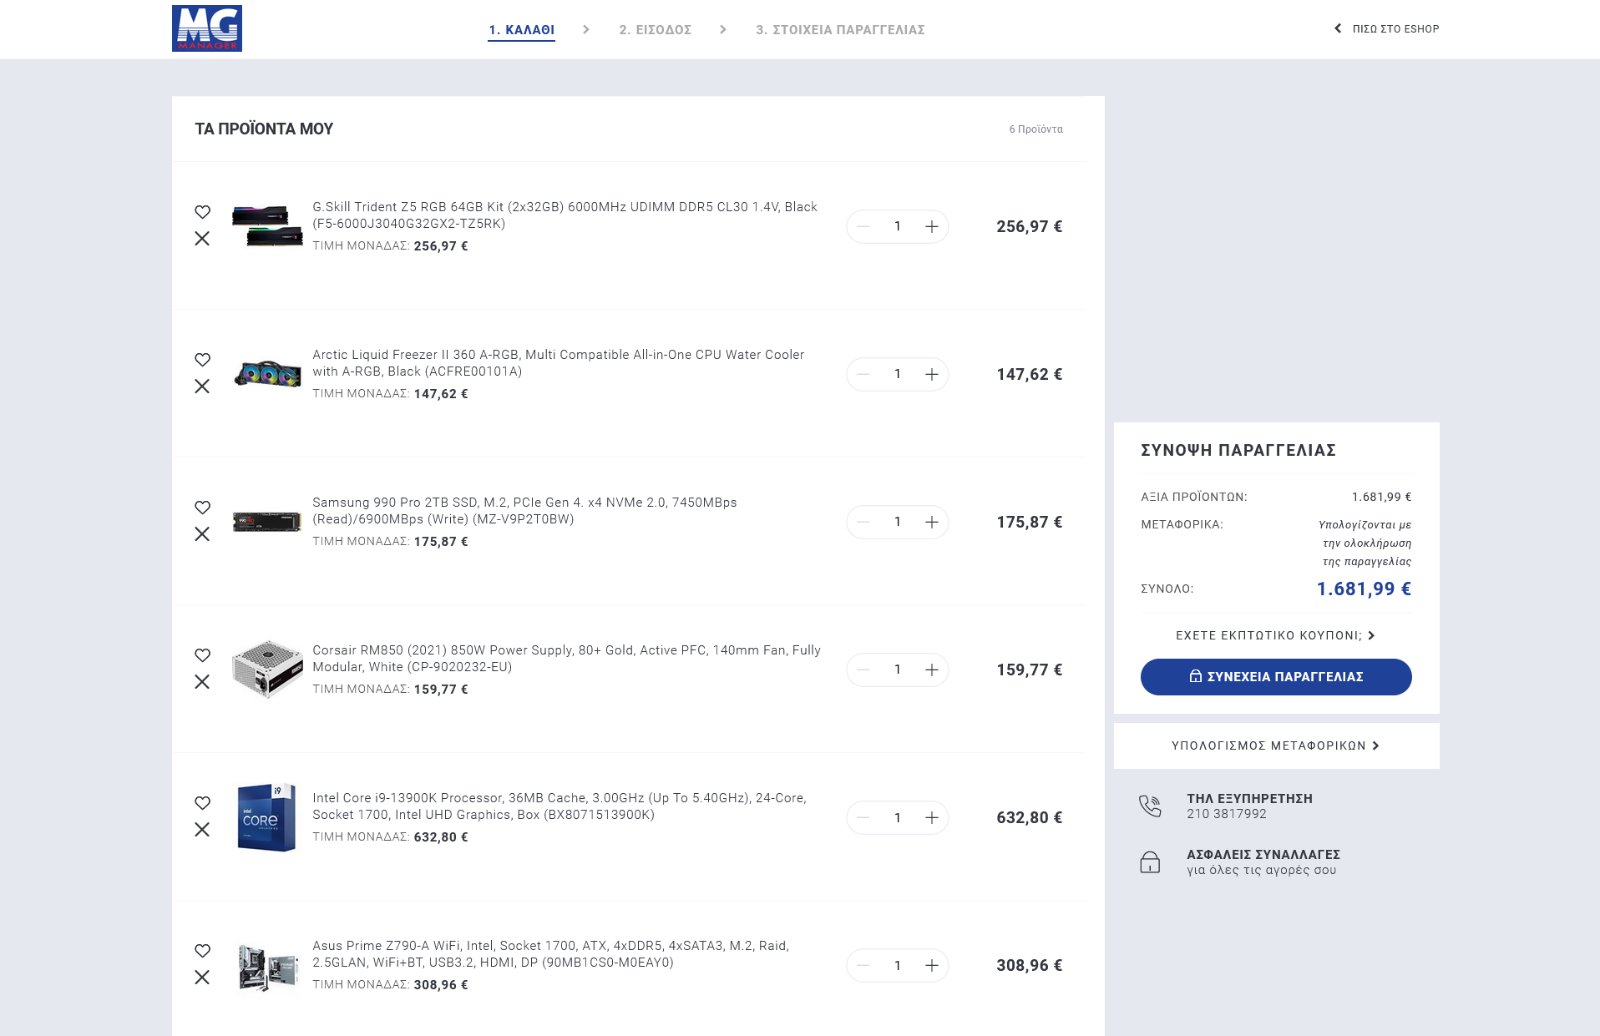Open Corsair RM850 power supply thumbnail
1600x1036 pixels.
tap(267, 669)
